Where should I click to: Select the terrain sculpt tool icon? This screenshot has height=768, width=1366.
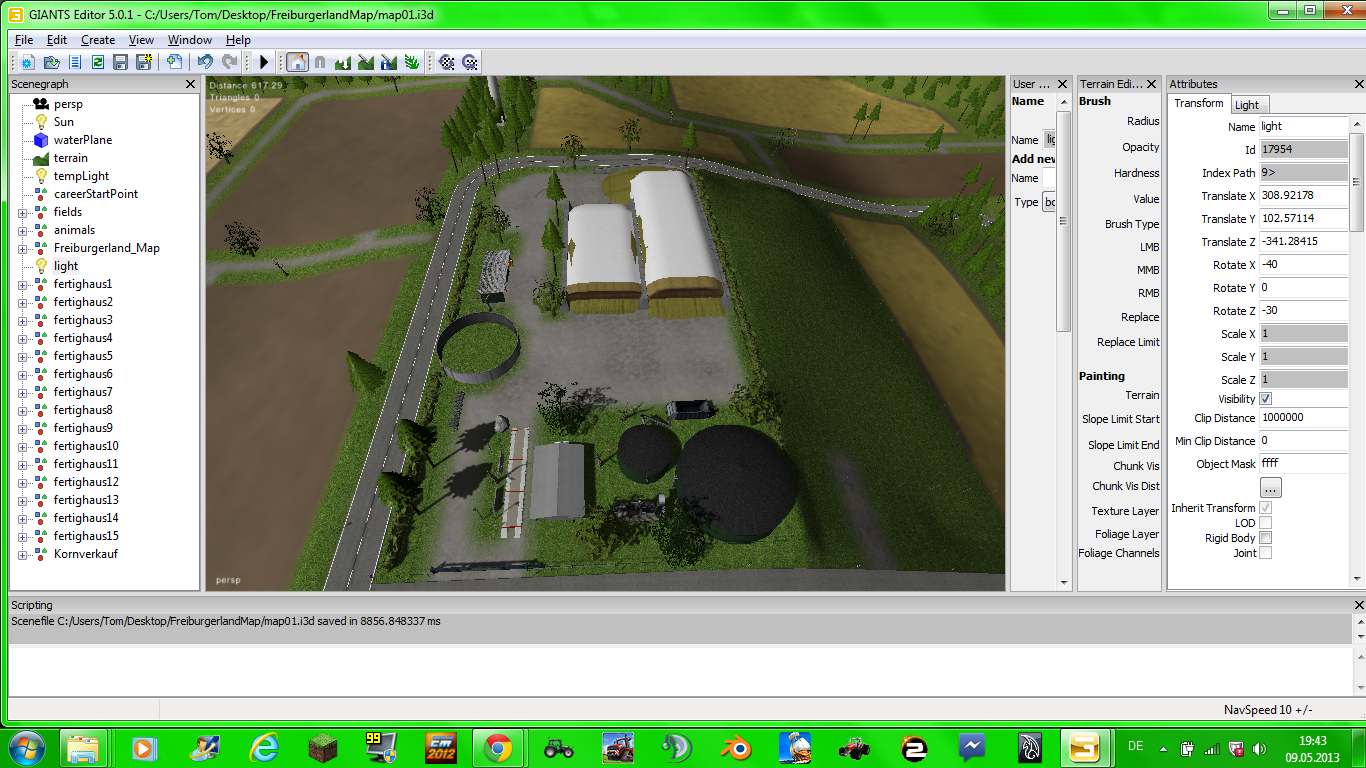343,62
